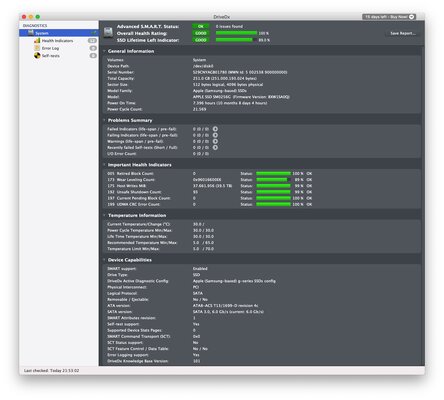Click the info arrow next to Failing Indicators
Image resolution: width=444 pixels, height=400 pixels.
[x=215, y=135]
